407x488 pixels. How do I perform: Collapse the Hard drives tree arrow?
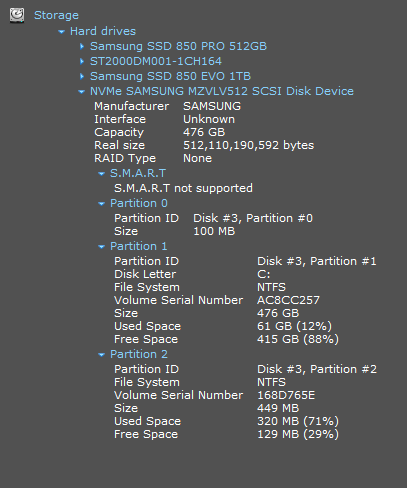[x=61, y=32]
